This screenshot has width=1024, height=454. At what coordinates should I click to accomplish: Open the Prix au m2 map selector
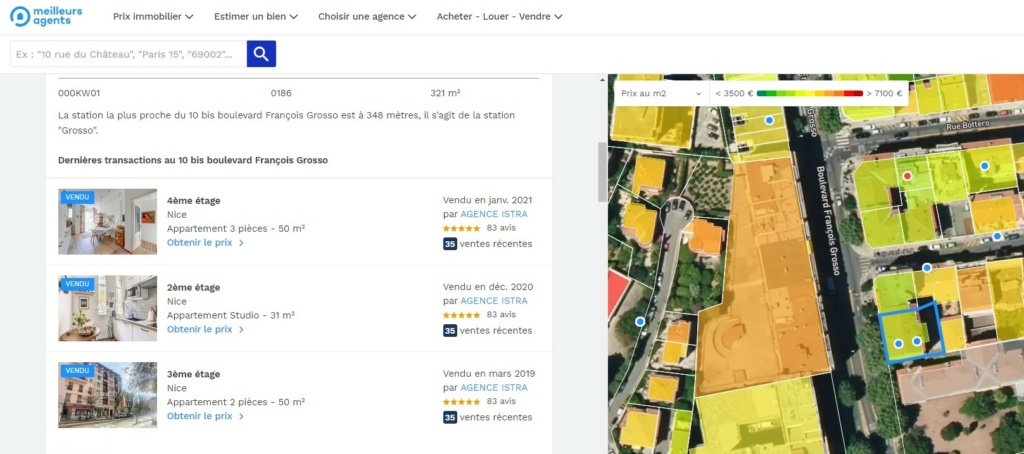(x=661, y=93)
